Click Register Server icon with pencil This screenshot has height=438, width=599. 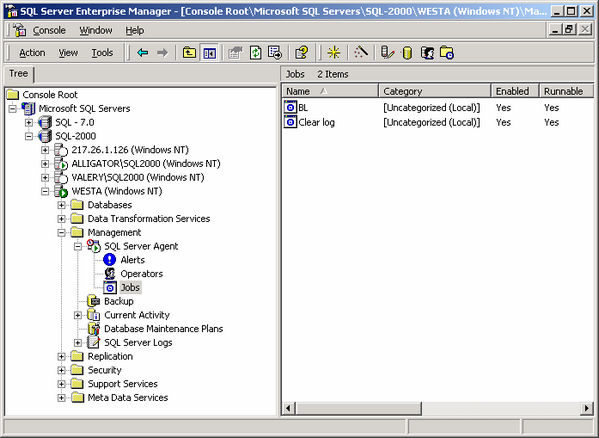(387, 52)
